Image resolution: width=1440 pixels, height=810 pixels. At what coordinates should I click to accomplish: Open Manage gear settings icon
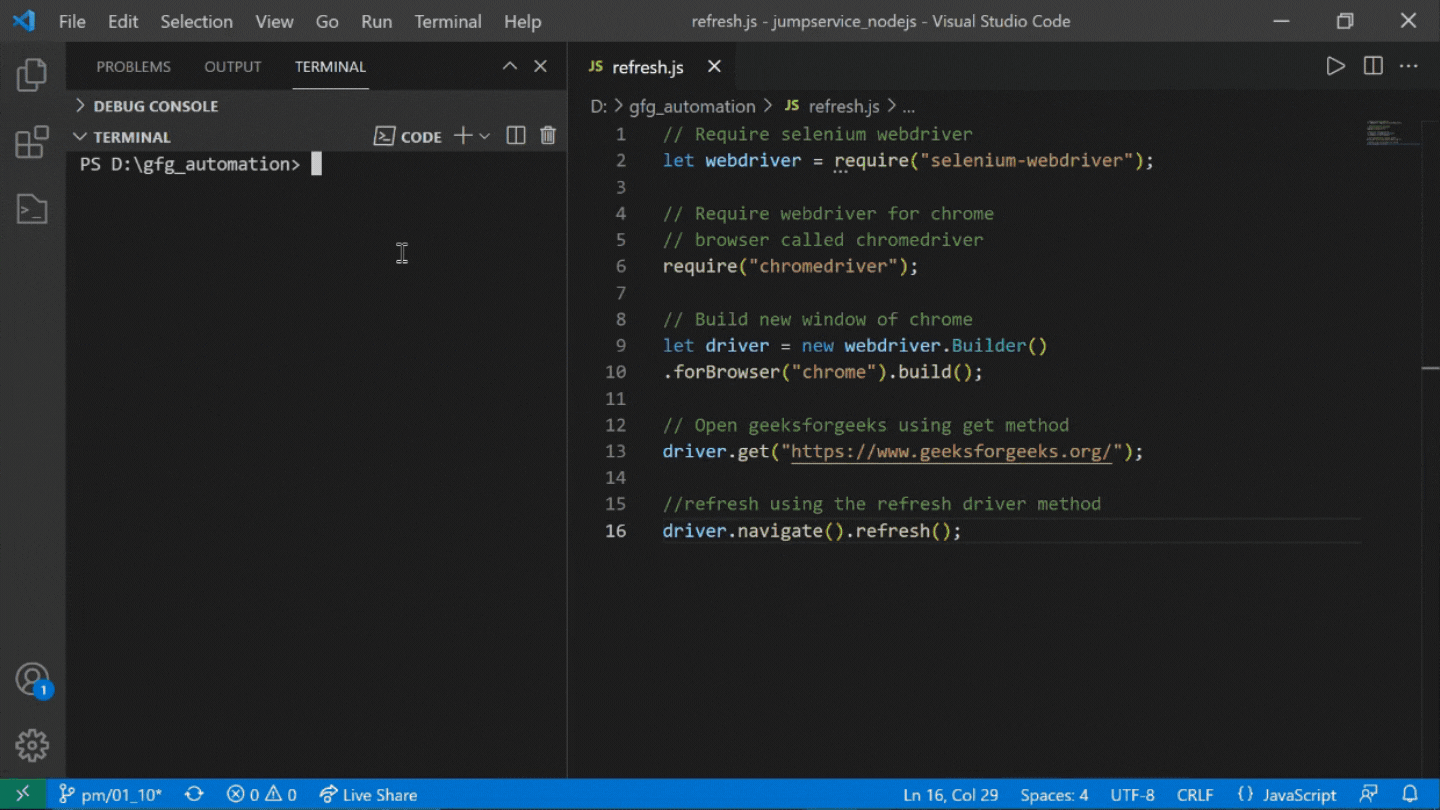[32, 745]
